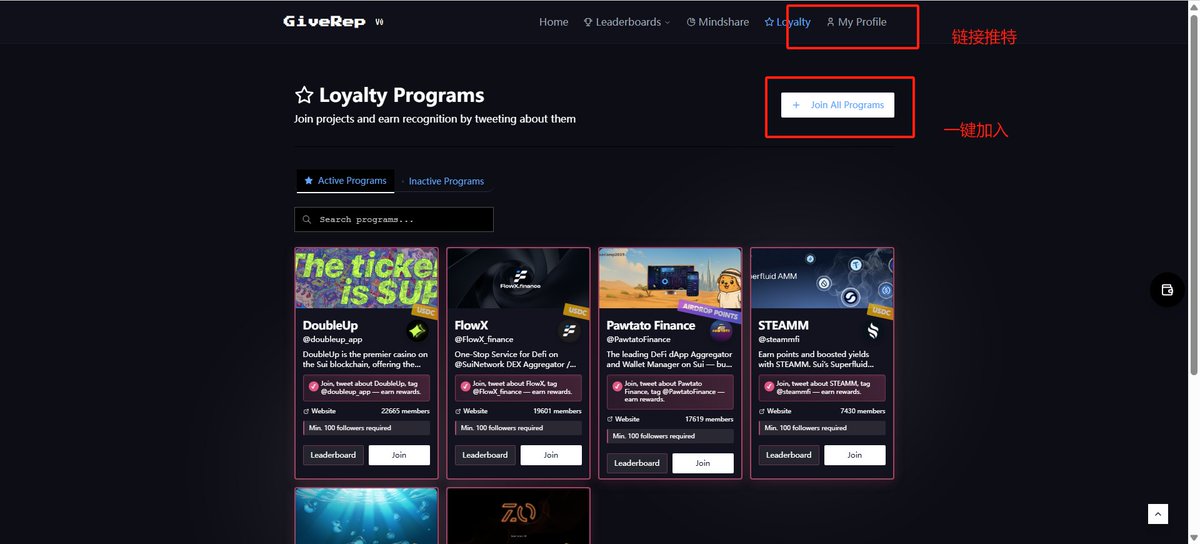Click the @steammfi handle

point(779,340)
